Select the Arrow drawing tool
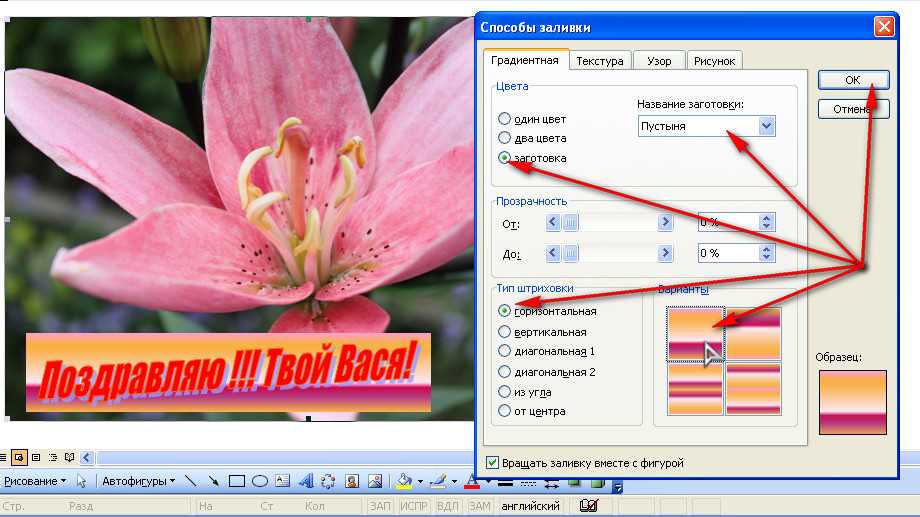Screen dimensions: 920x517 (213, 481)
